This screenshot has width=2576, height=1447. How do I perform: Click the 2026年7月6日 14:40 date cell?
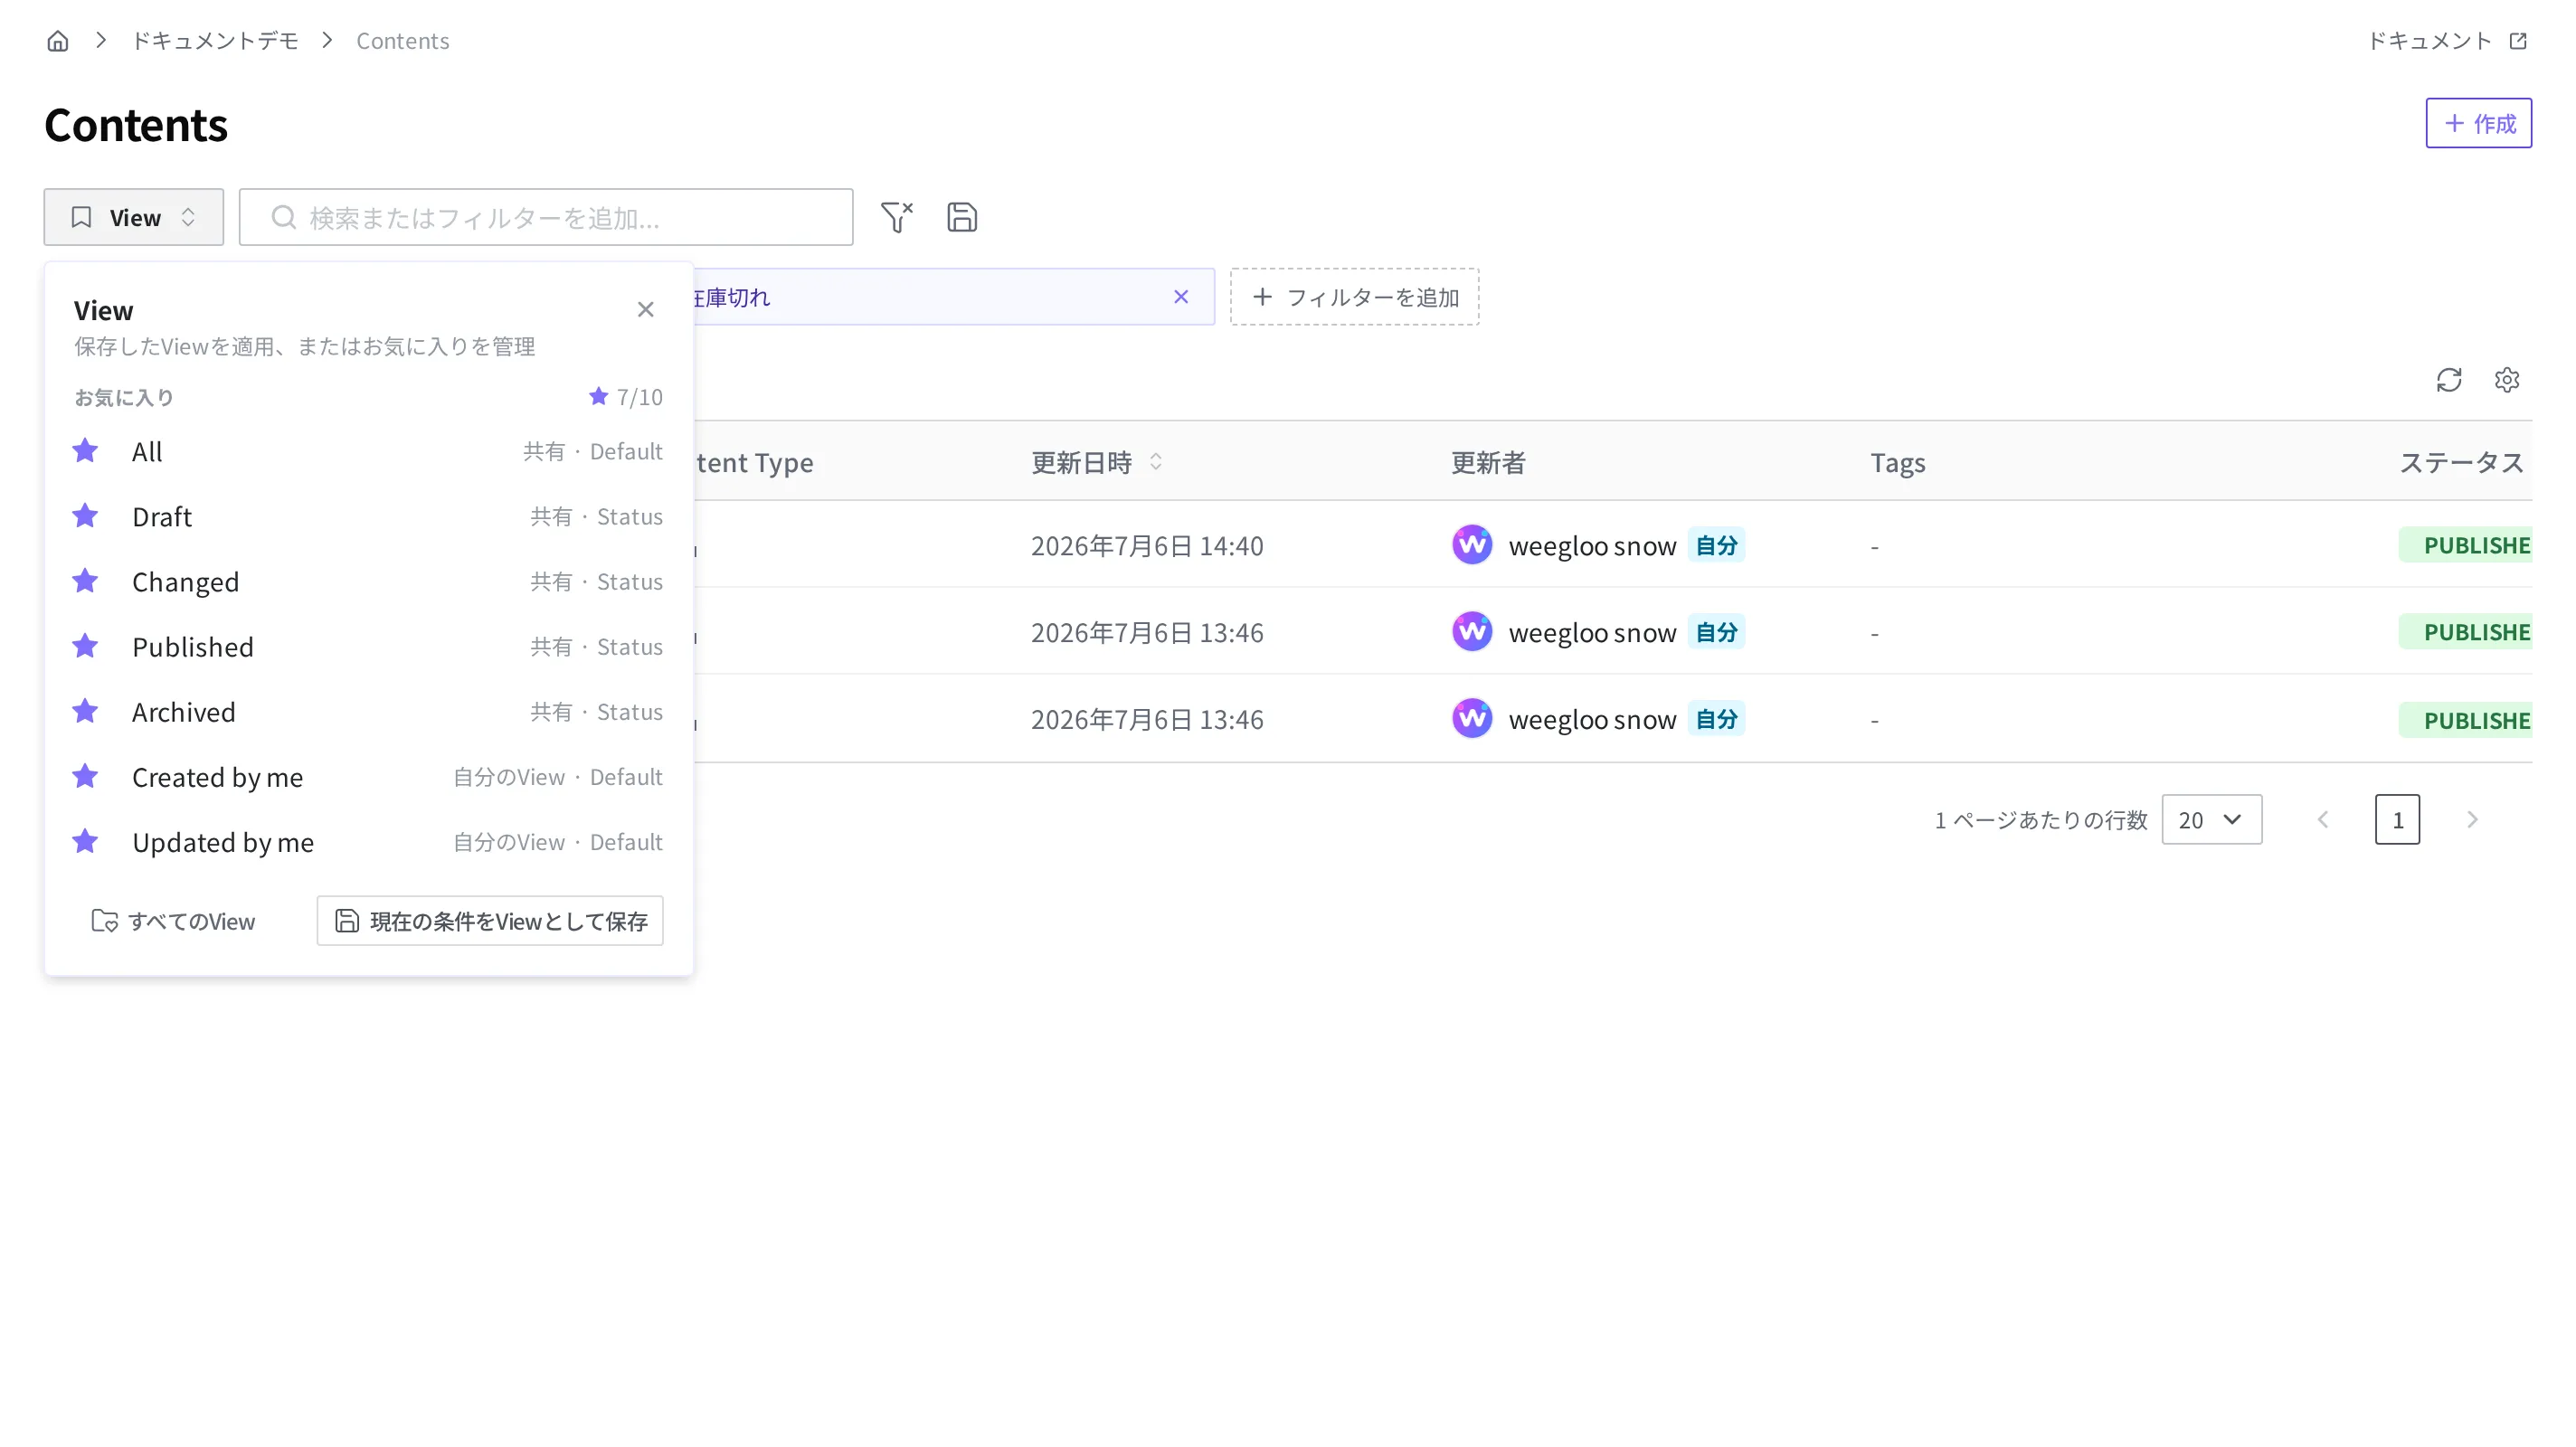point(1147,545)
